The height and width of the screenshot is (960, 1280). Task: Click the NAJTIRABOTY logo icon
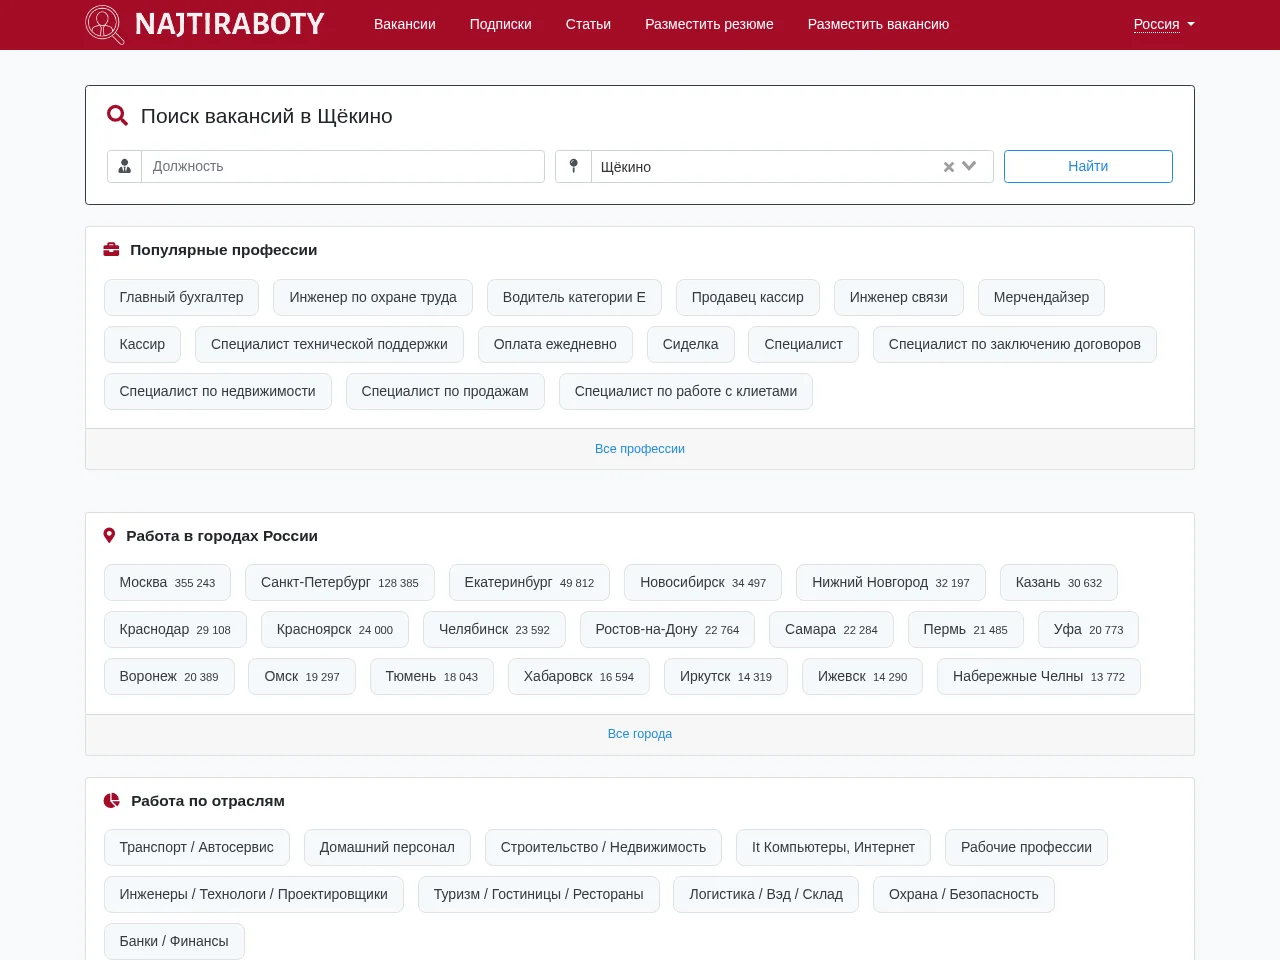tap(105, 24)
